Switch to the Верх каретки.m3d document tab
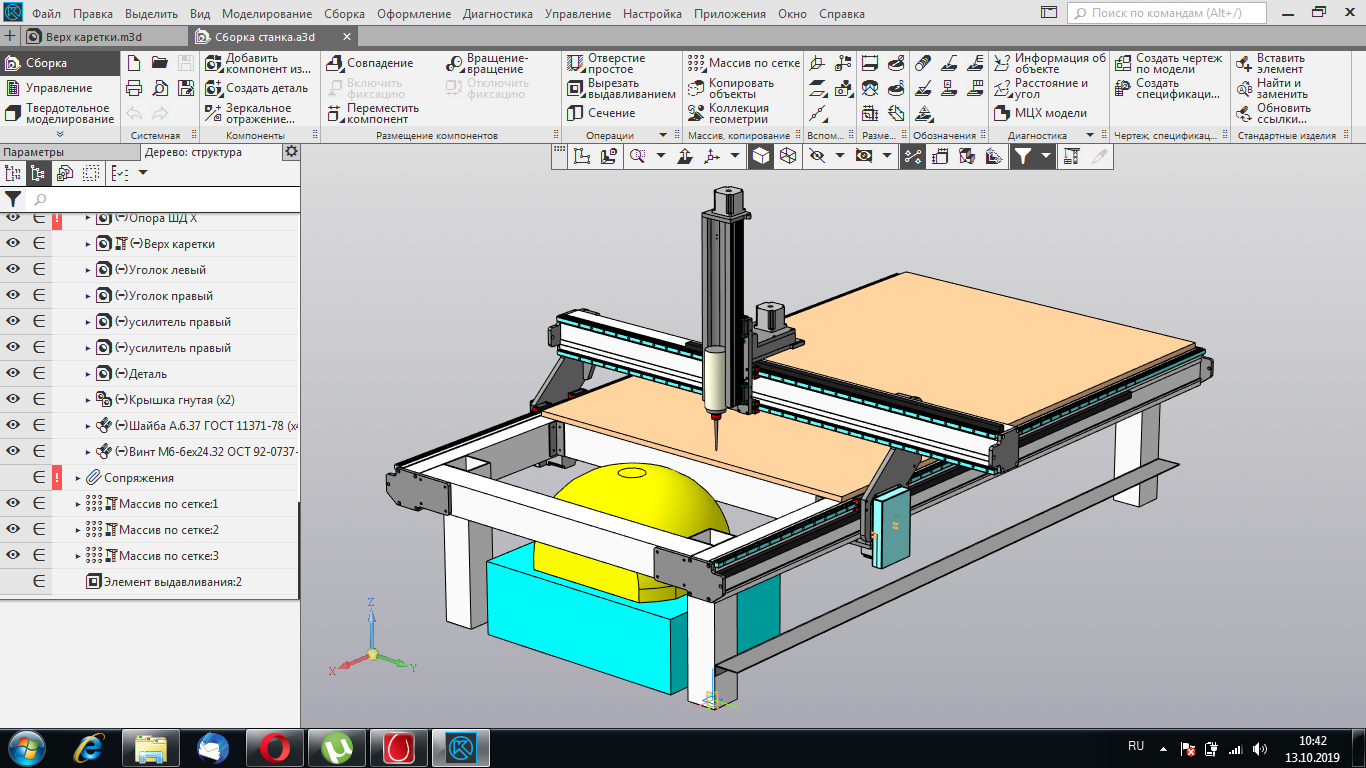Screen dimensions: 1366x768 94,36
